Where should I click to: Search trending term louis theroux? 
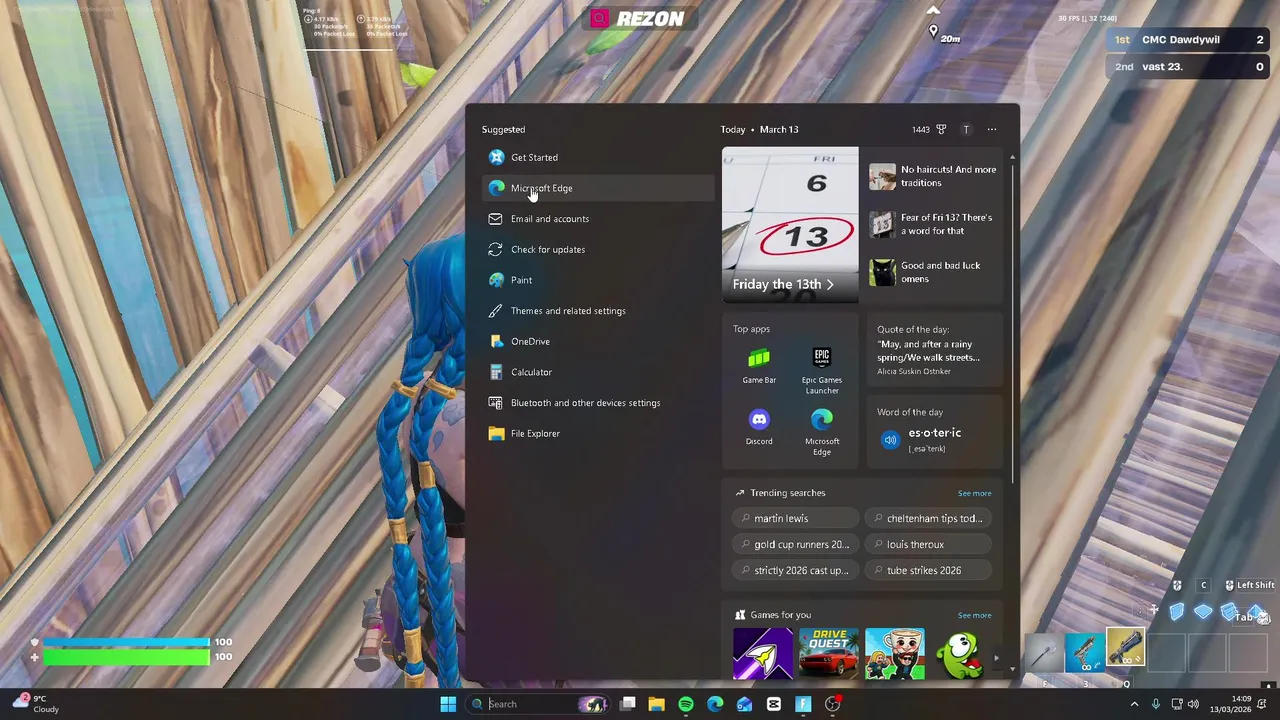pos(928,544)
